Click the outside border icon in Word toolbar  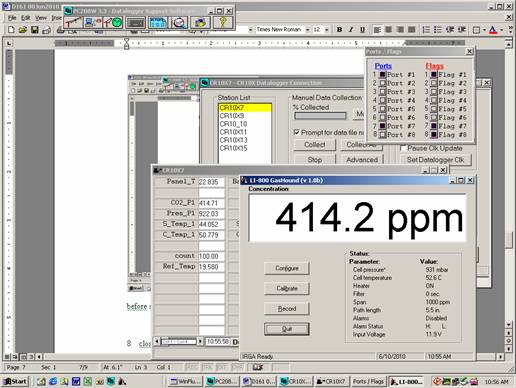pyautogui.click(x=476, y=30)
